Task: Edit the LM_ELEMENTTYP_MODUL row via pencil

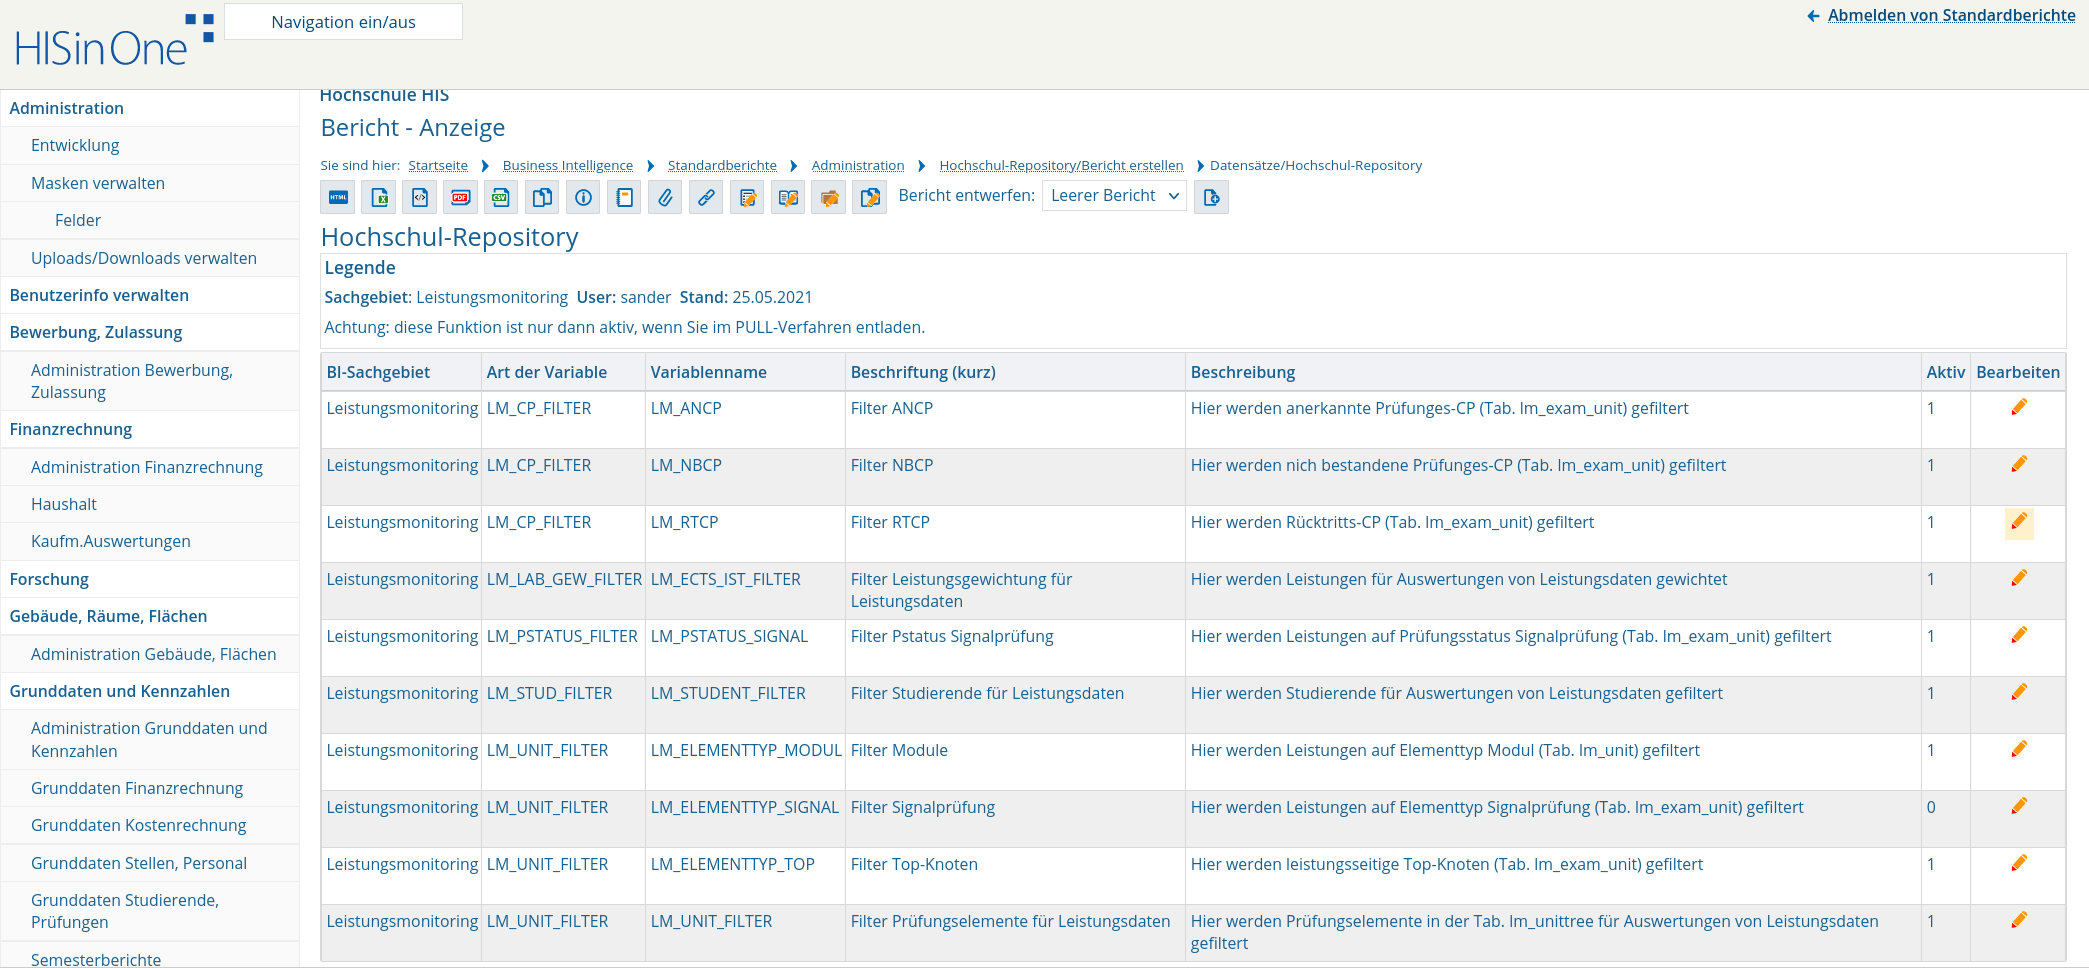Action: pyautogui.click(x=2019, y=749)
